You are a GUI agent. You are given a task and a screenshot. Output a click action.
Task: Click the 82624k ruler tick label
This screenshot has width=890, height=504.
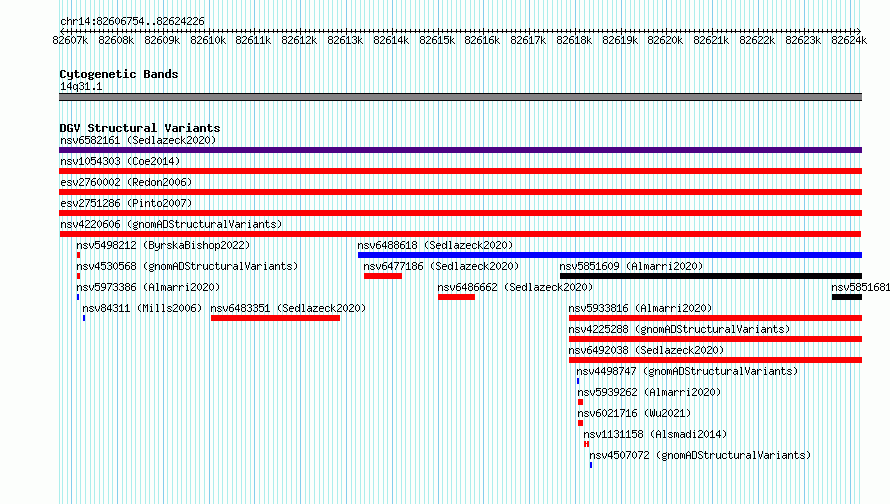coord(849,40)
